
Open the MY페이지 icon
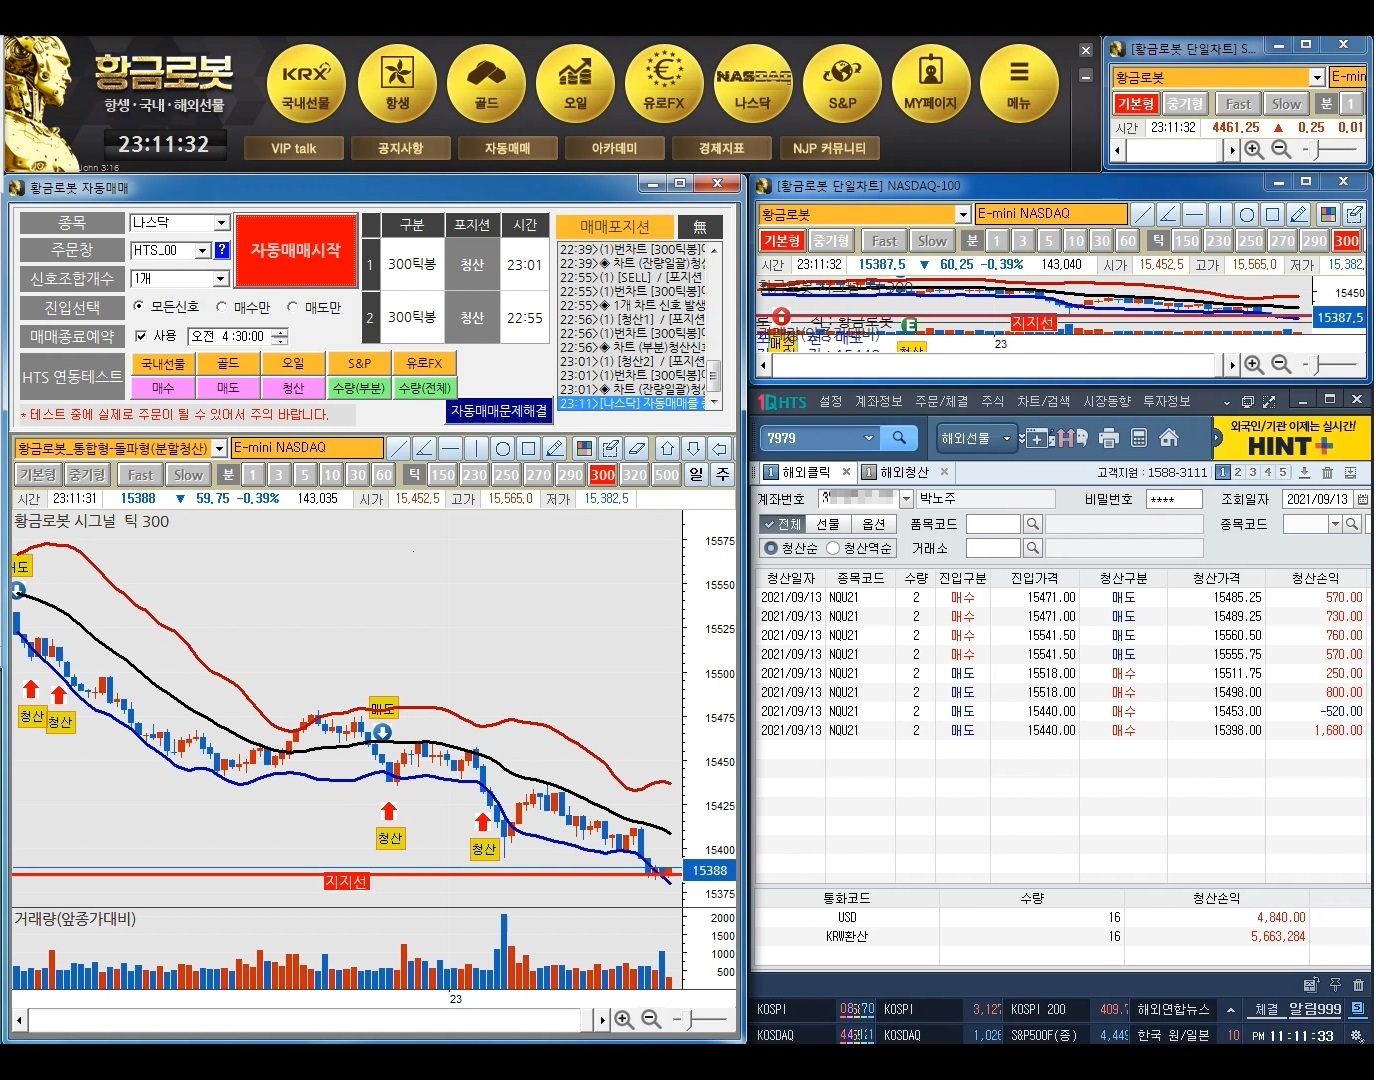point(931,82)
